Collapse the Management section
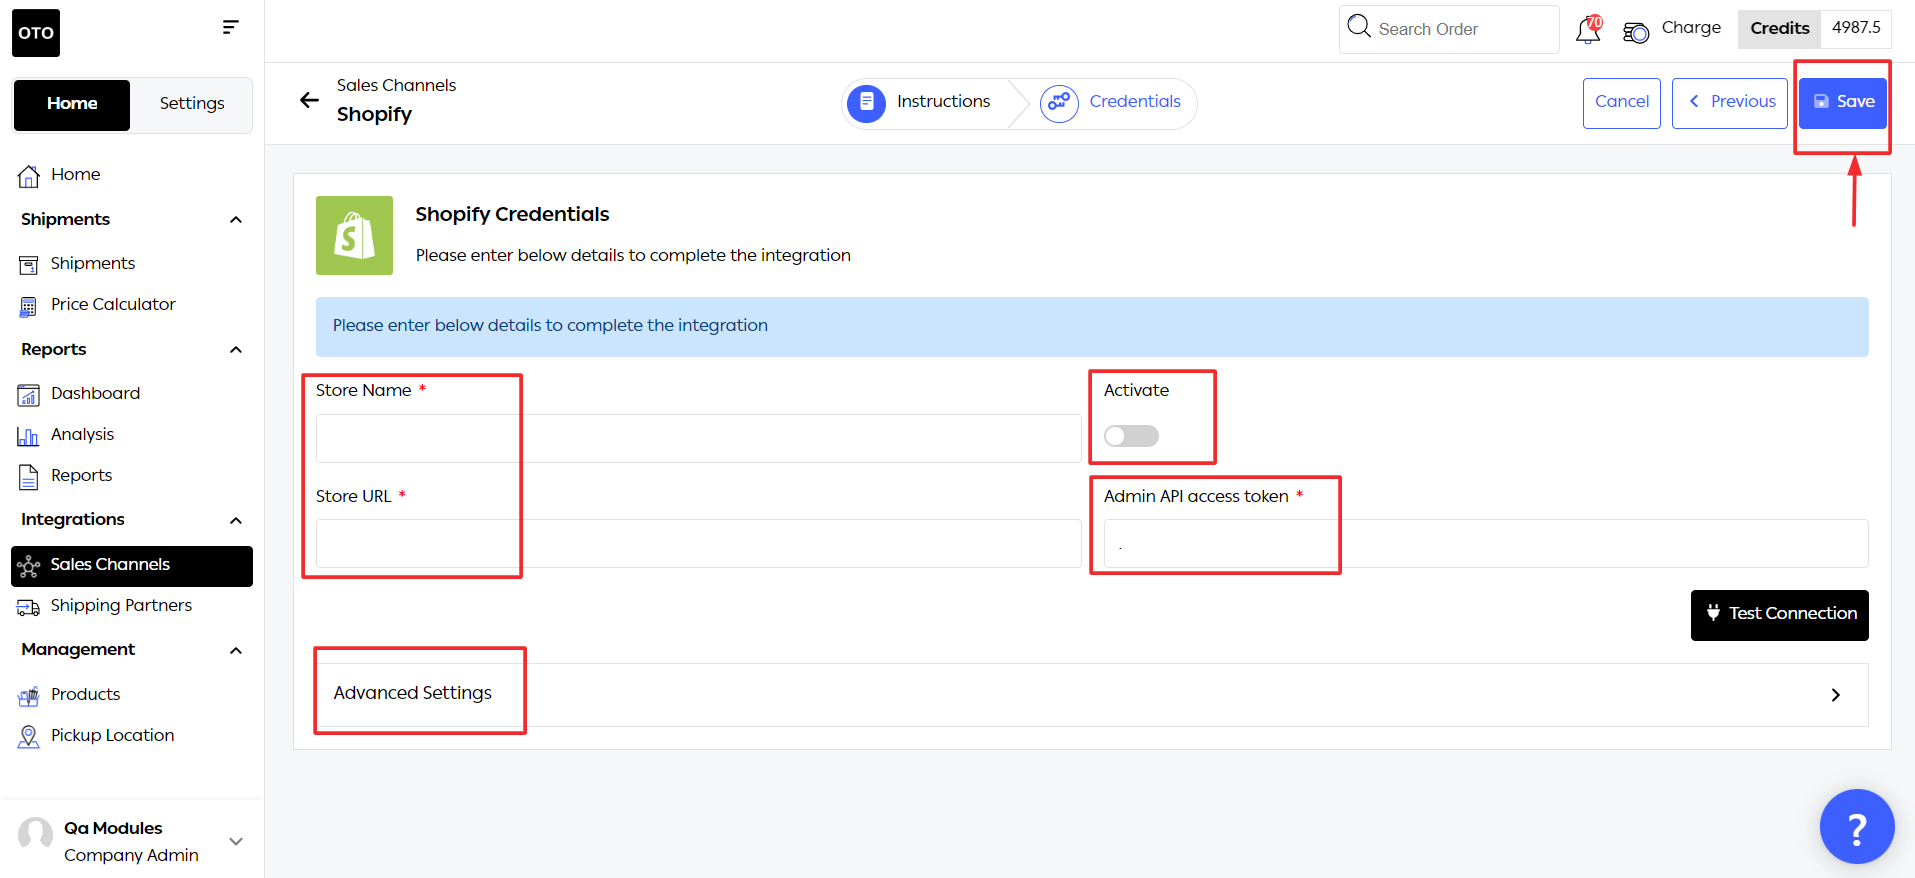This screenshot has width=1915, height=878. pyautogui.click(x=236, y=651)
